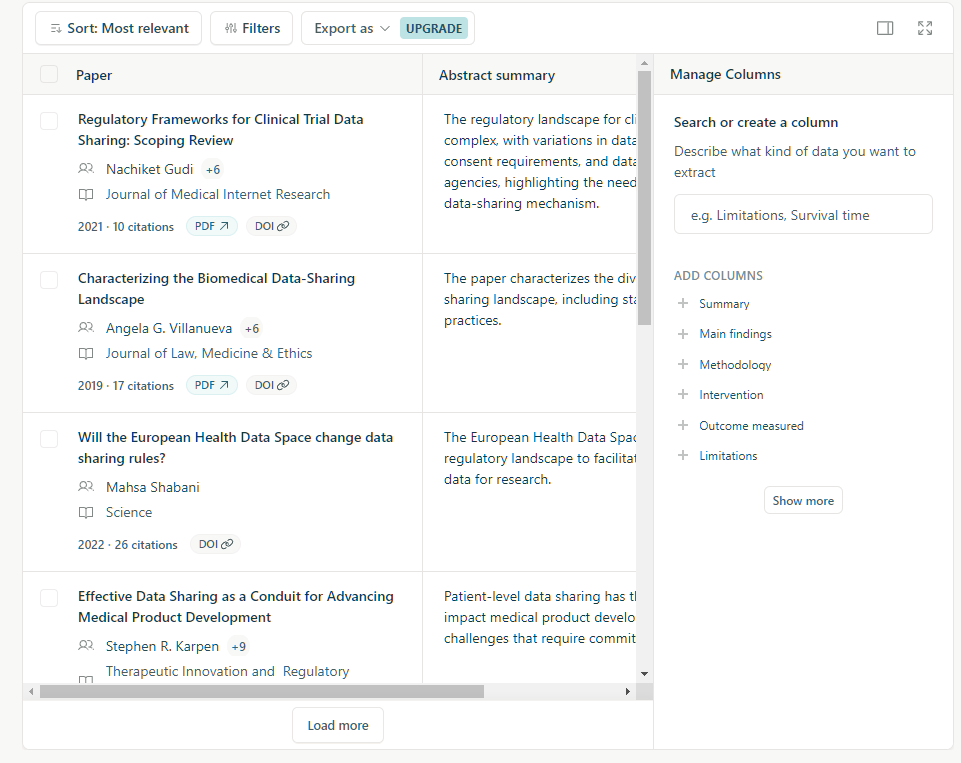Select the European Health Data Space checkbox
The height and width of the screenshot is (763, 961).
click(x=49, y=439)
